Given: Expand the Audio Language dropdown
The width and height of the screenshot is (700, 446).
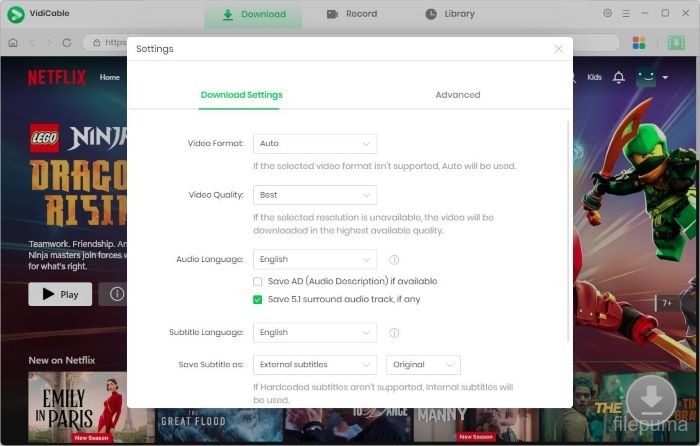Looking at the screenshot, I should [x=314, y=259].
